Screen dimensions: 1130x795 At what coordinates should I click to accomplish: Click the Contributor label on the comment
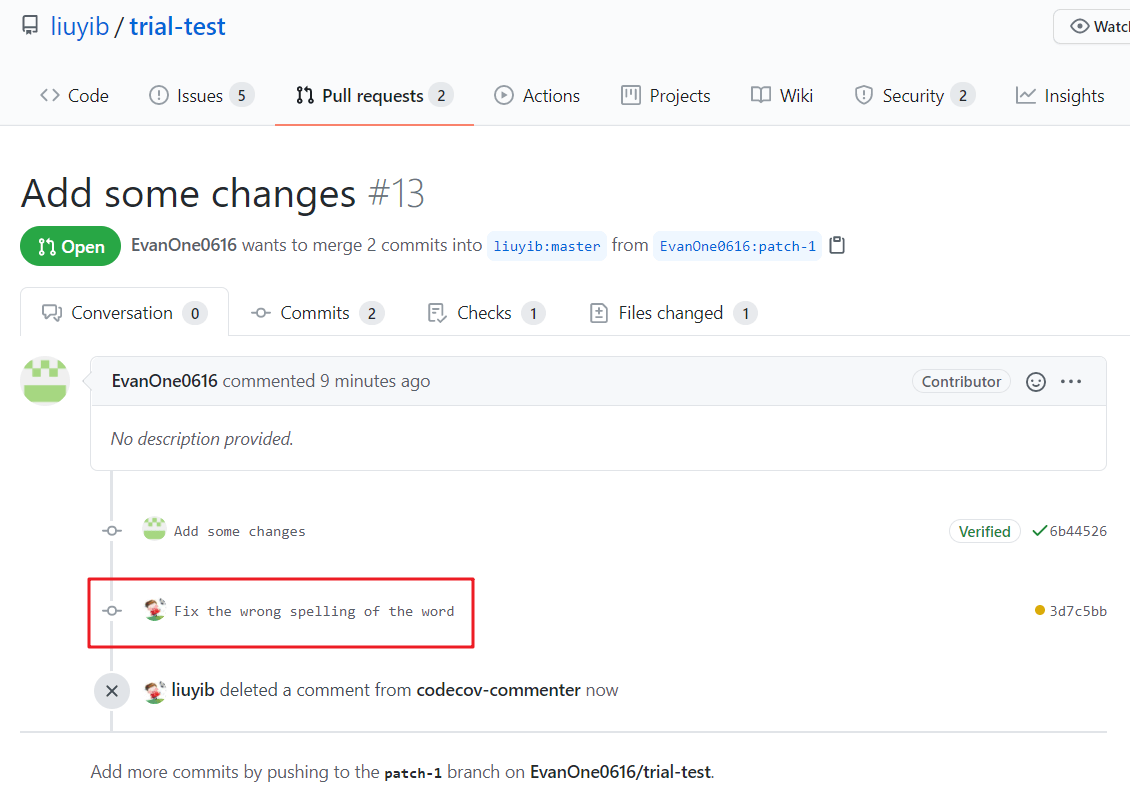pos(961,381)
